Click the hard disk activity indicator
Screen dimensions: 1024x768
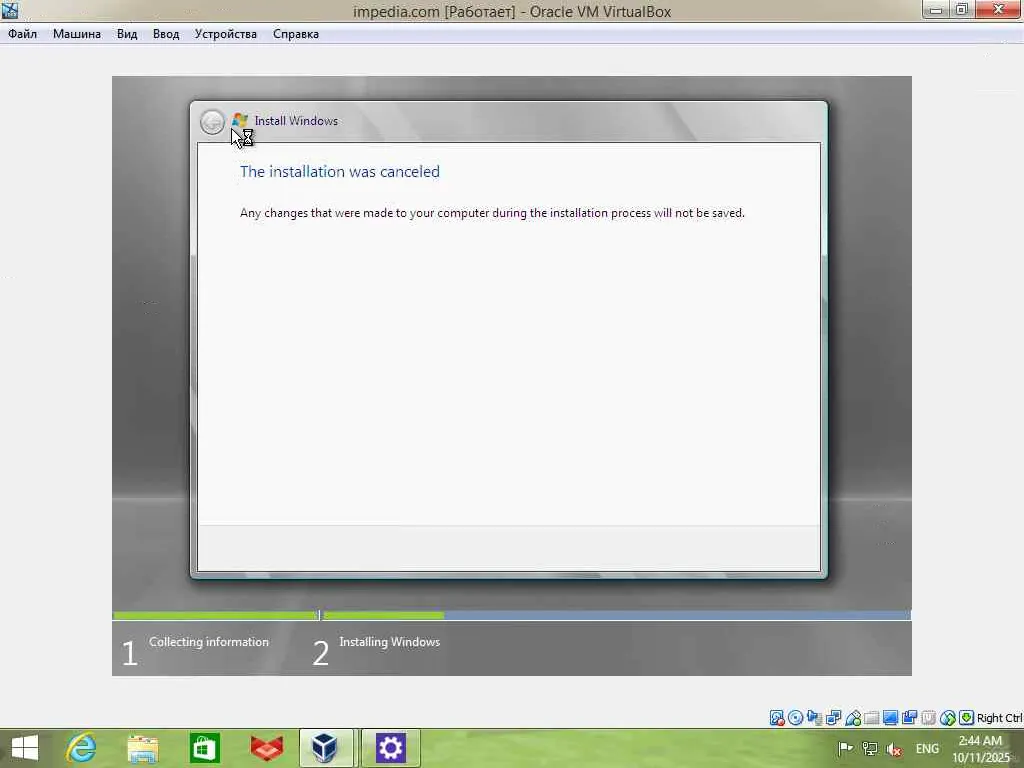pyautogui.click(x=776, y=718)
